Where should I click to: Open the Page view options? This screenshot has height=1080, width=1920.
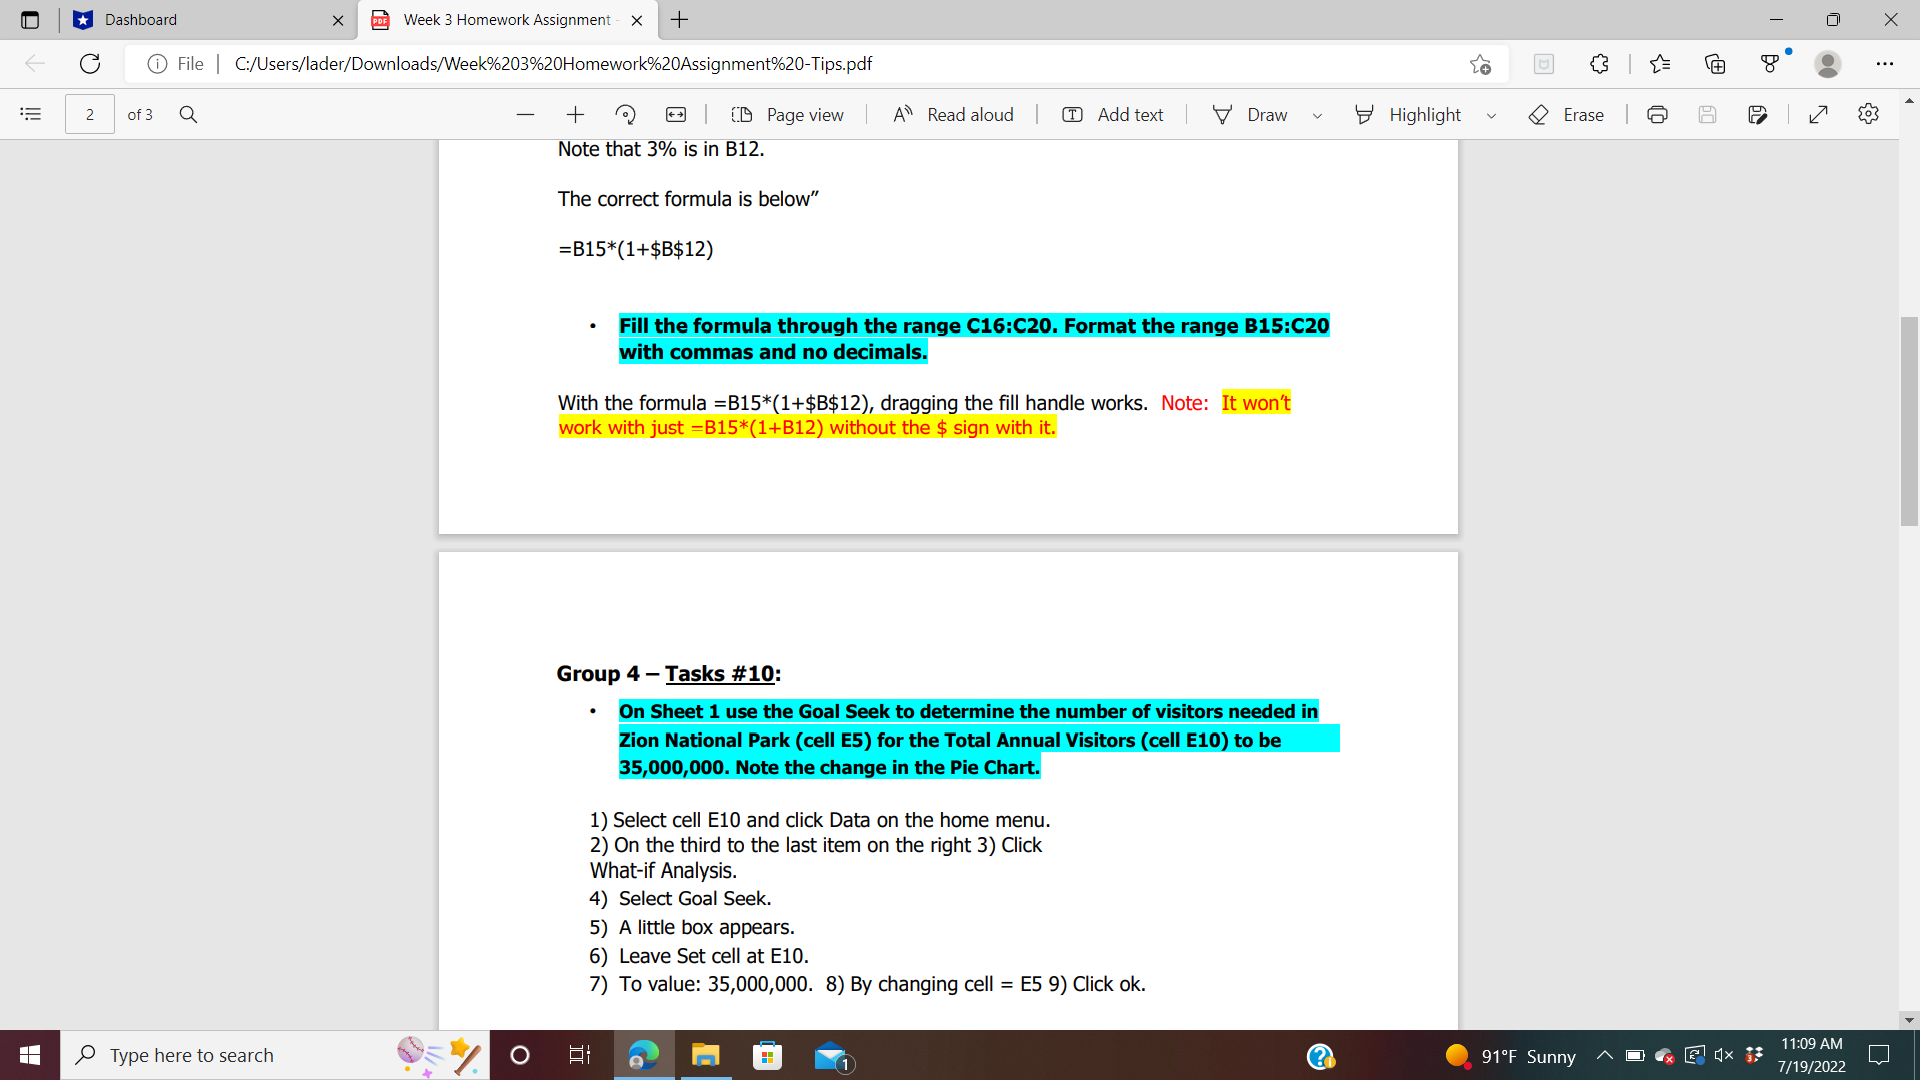click(x=788, y=114)
